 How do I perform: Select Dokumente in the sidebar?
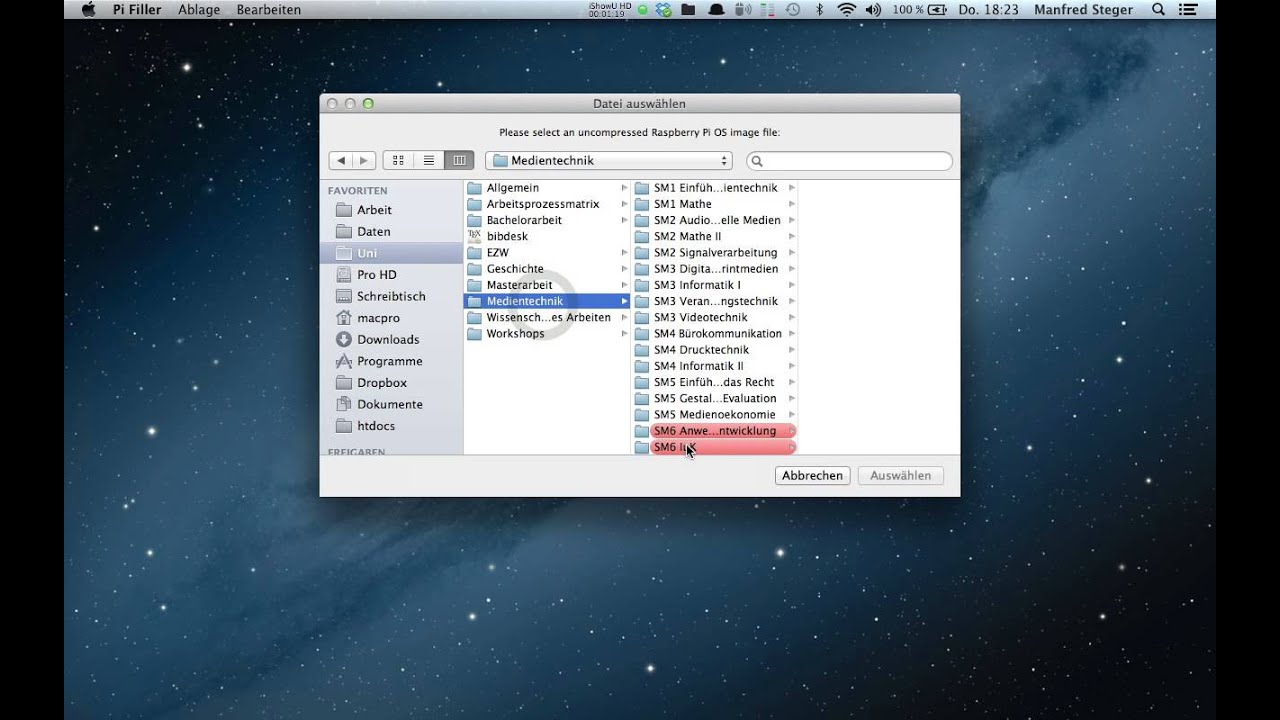coord(391,404)
